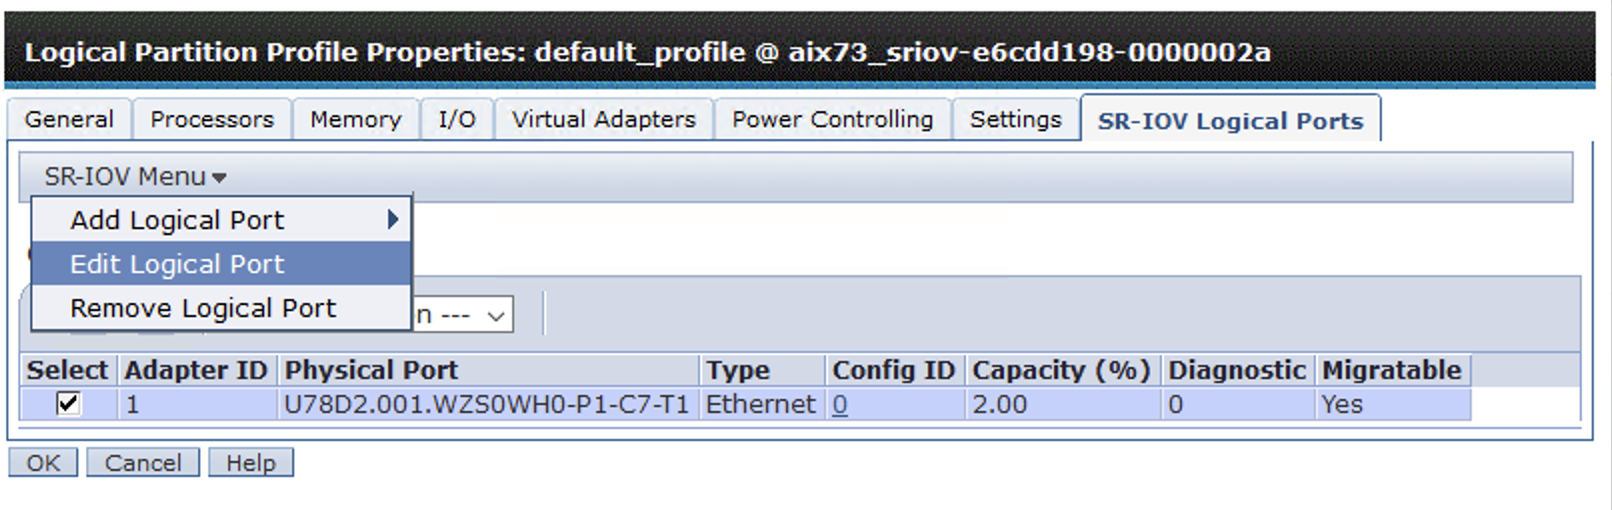Open the Settings tab
Viewport: 1612px width, 510px height.
point(1015,119)
